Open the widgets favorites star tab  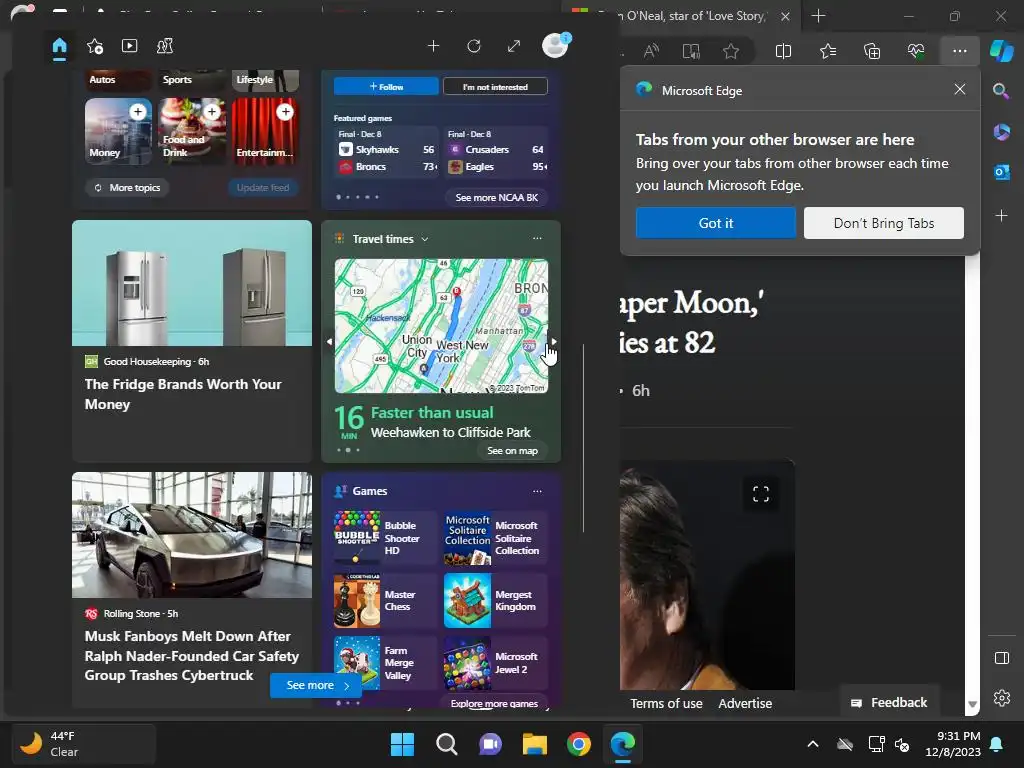click(95, 46)
